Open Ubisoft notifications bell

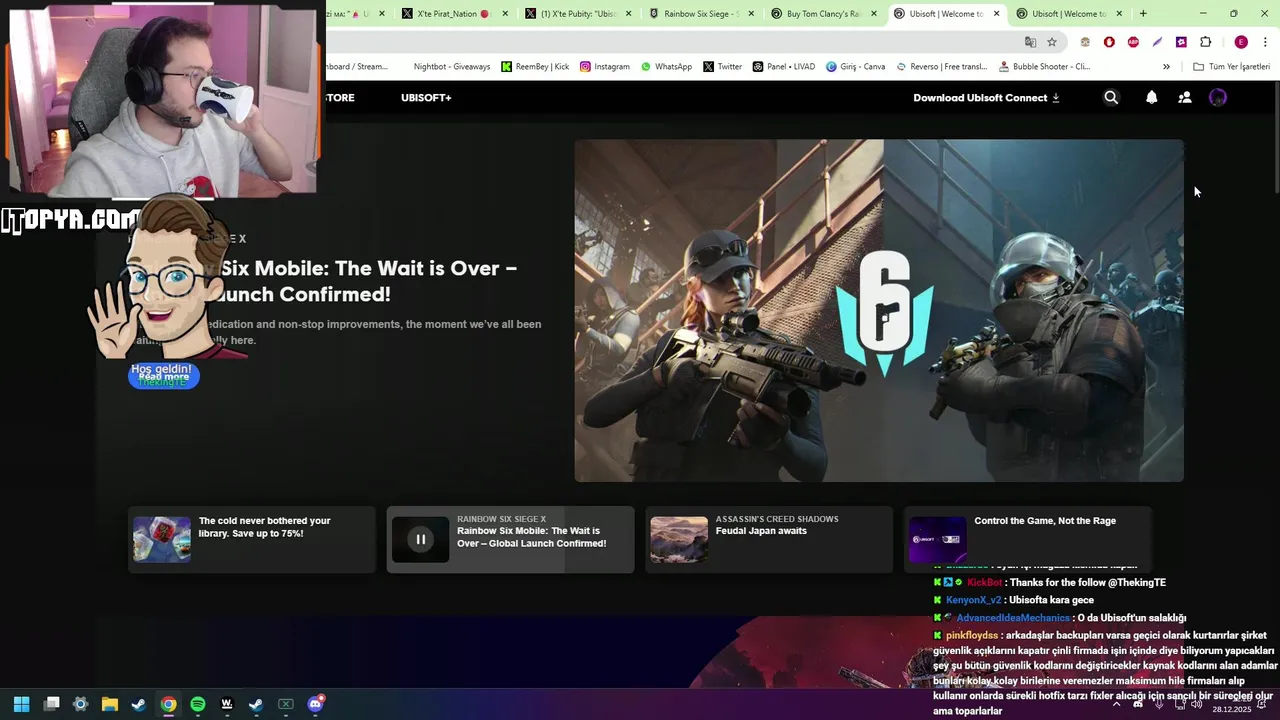(1152, 98)
